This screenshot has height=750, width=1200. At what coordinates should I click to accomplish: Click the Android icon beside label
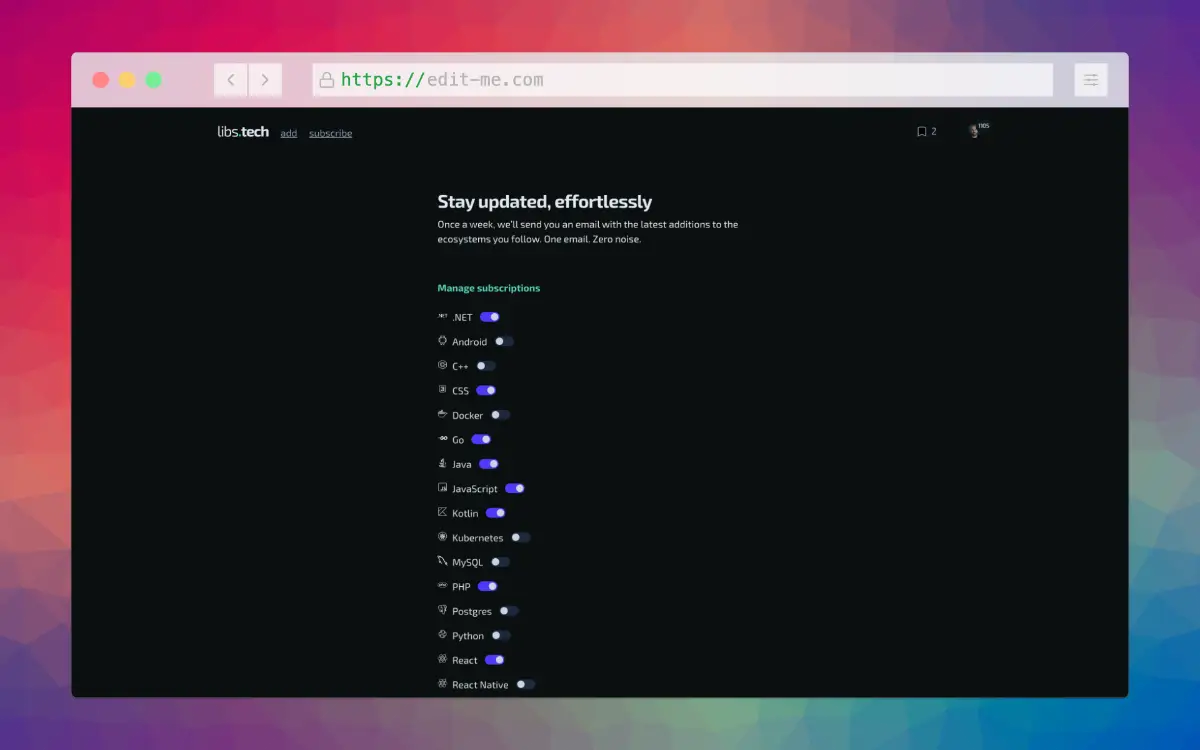point(442,341)
